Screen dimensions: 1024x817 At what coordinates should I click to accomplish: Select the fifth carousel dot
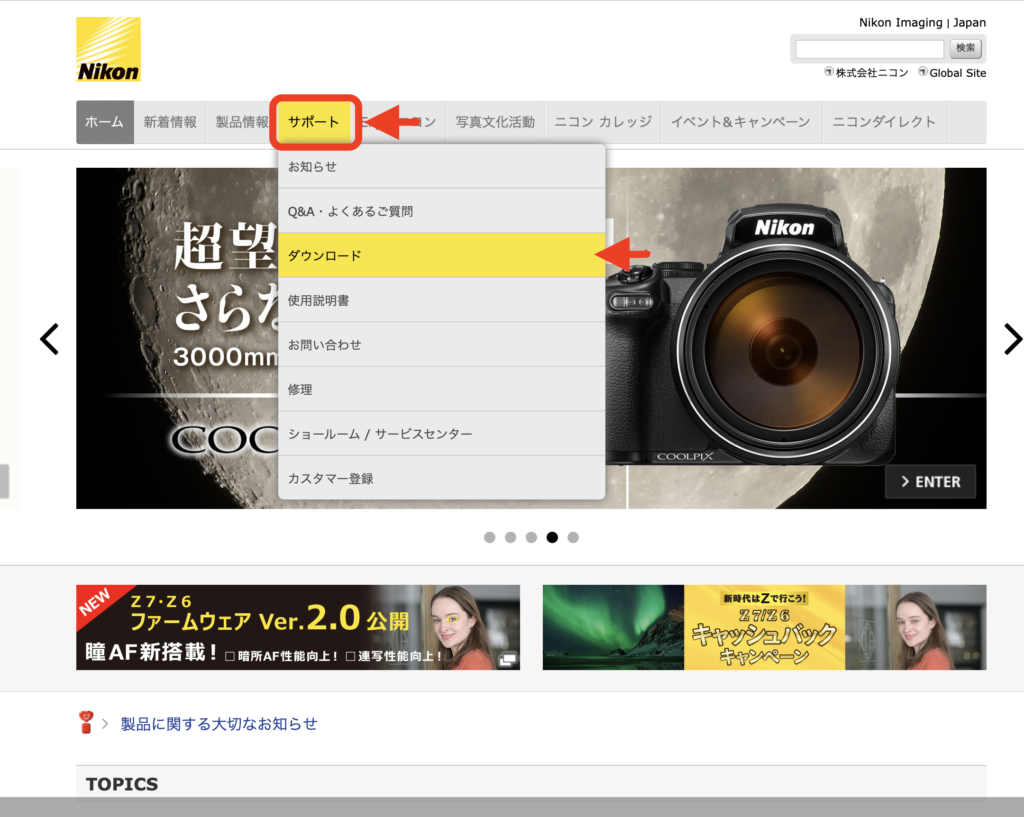573,537
